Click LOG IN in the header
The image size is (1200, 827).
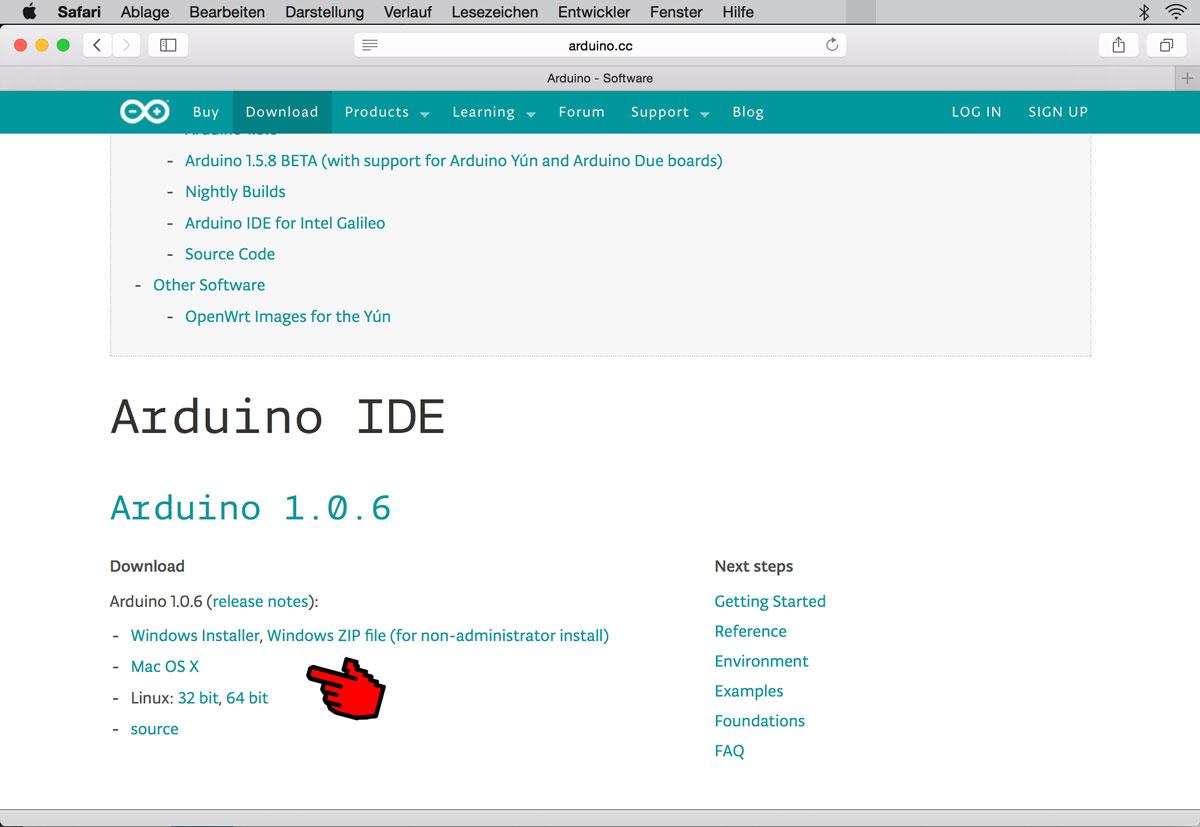pos(976,112)
